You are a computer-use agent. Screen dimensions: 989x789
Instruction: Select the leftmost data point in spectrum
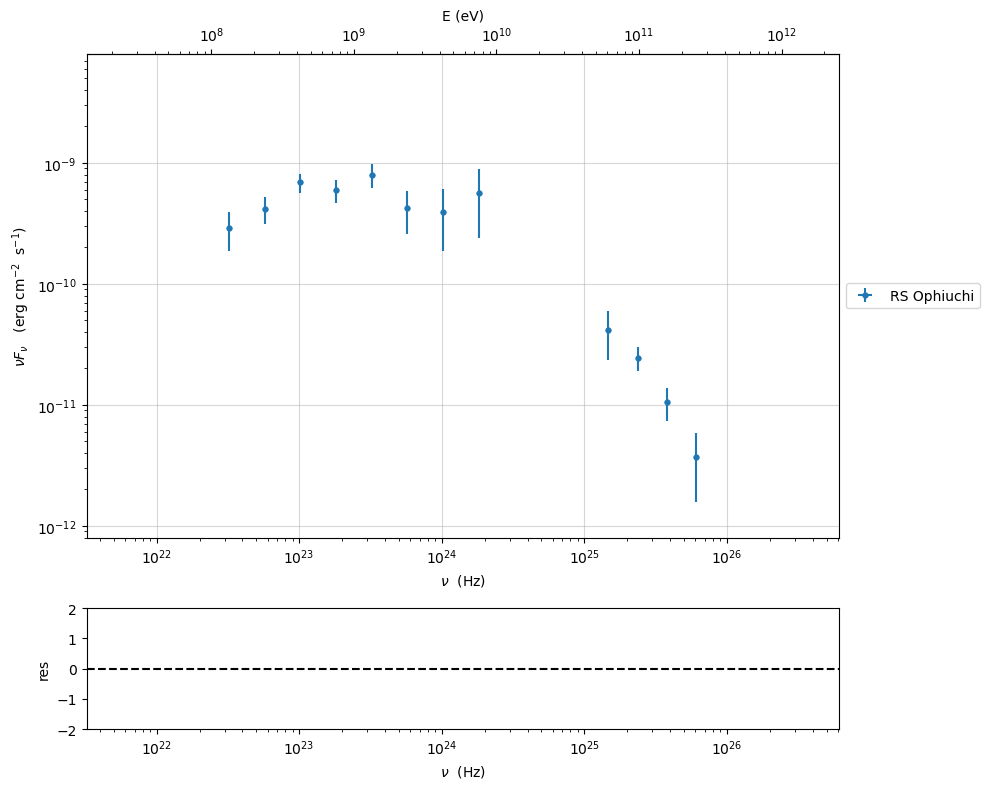(229, 228)
